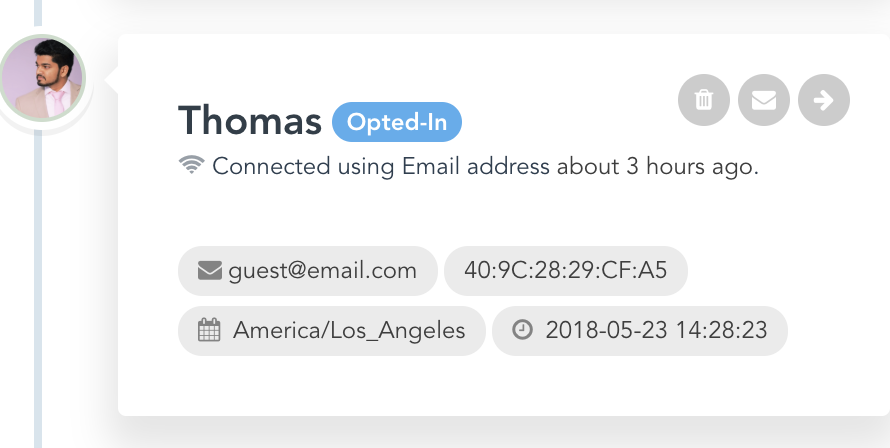Image resolution: width=890 pixels, height=448 pixels.
Task: Select Thomas's profile photo avatar
Action: tap(43, 78)
